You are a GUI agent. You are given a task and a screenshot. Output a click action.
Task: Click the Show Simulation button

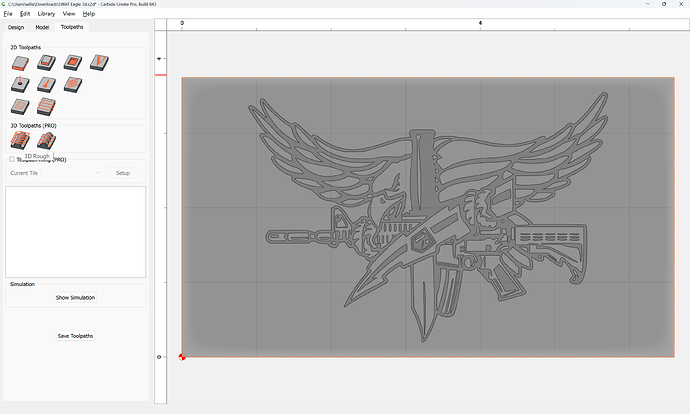75,298
